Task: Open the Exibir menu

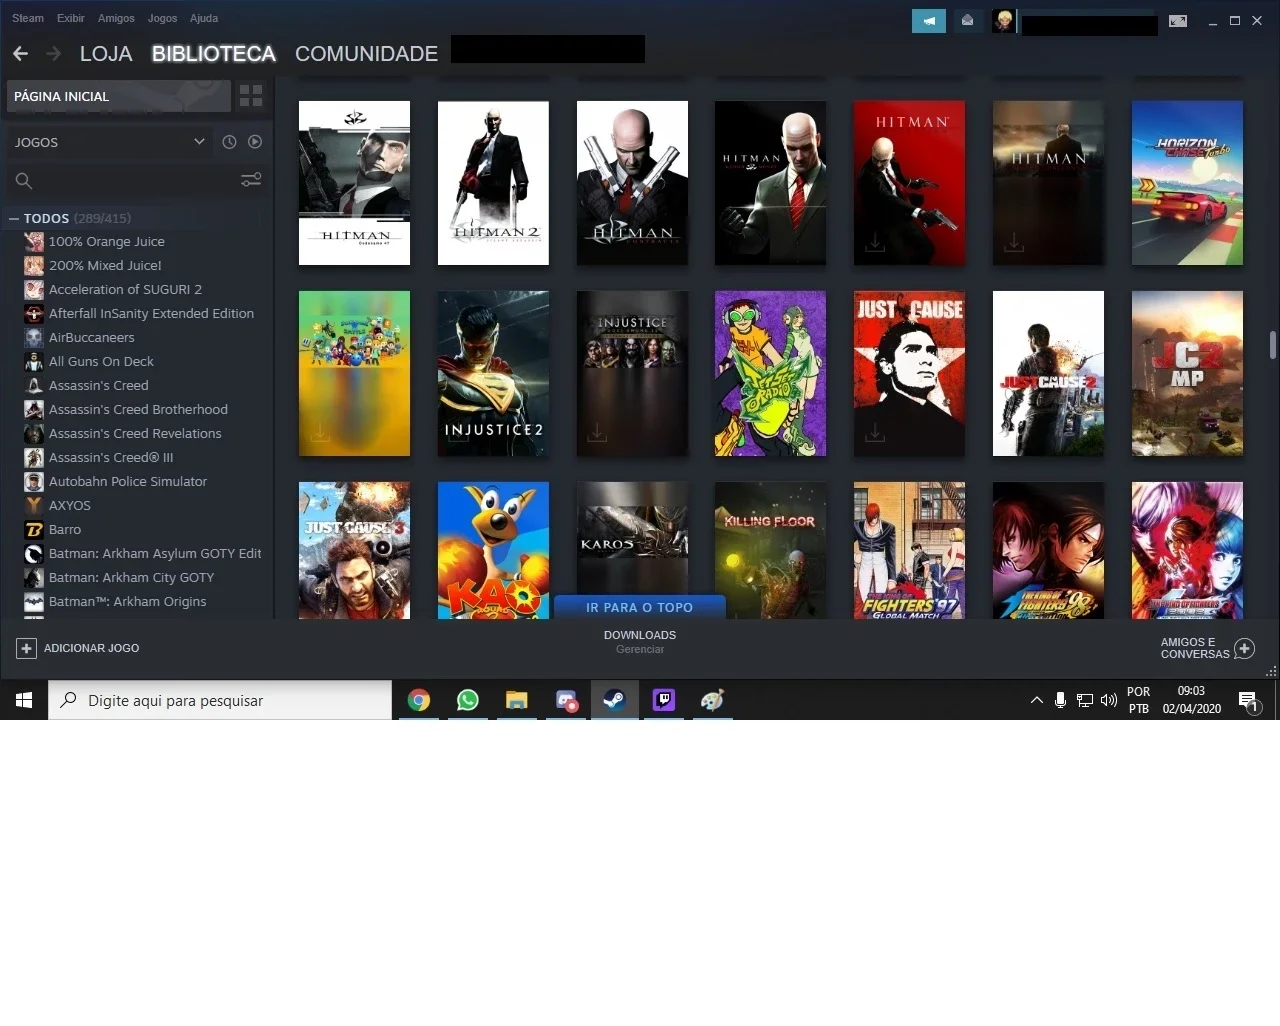Action: [x=71, y=18]
